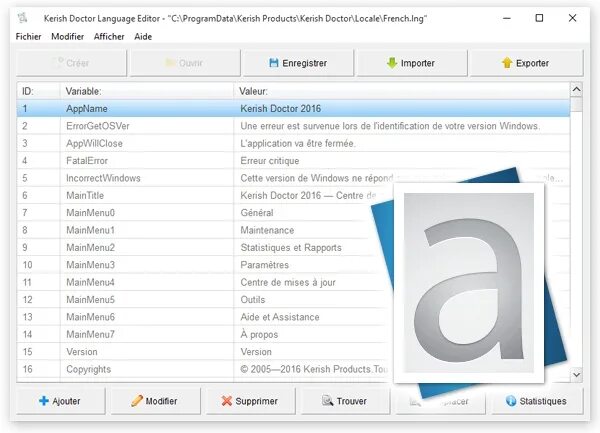This screenshot has width=600, height=433.
Task: Open the Fichier menu
Action: click(28, 37)
